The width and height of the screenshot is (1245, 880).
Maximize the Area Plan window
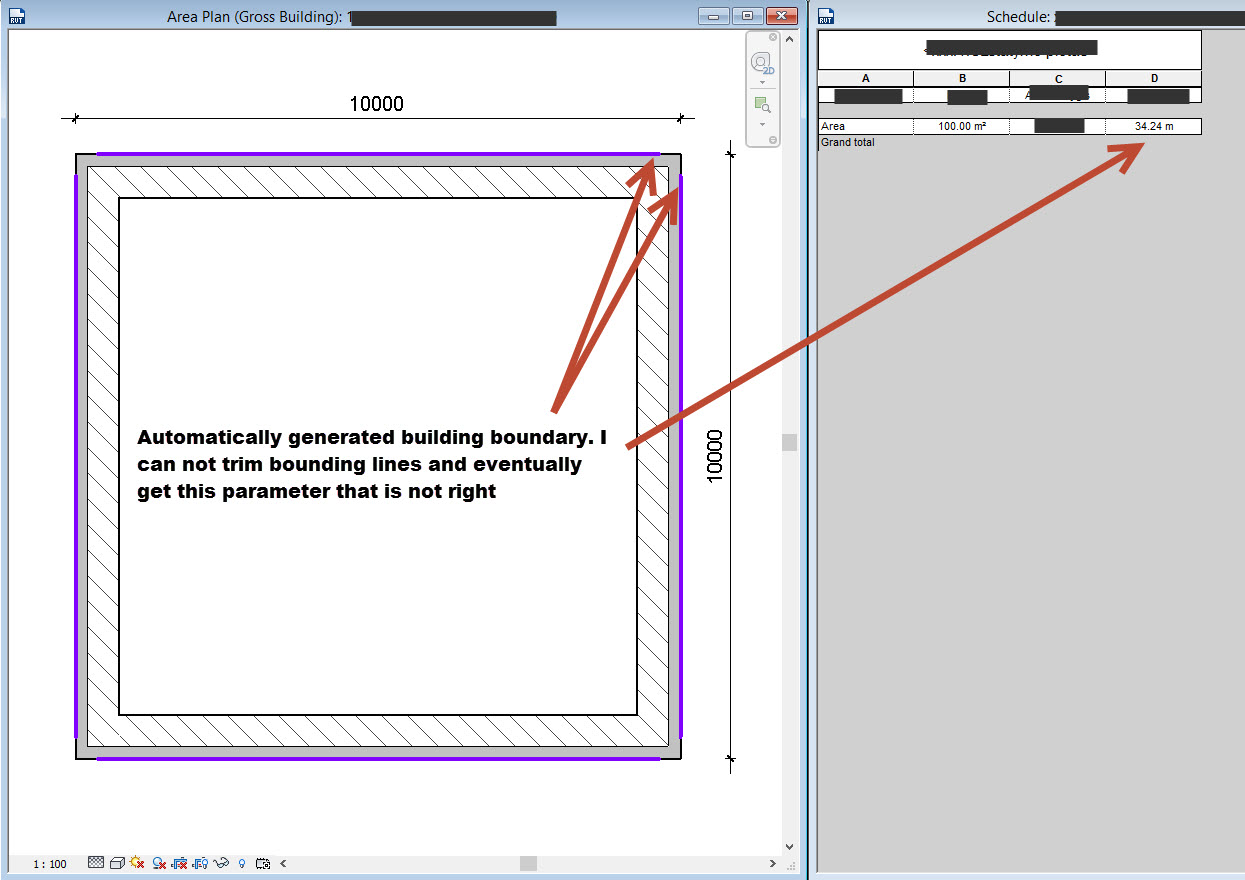(747, 16)
